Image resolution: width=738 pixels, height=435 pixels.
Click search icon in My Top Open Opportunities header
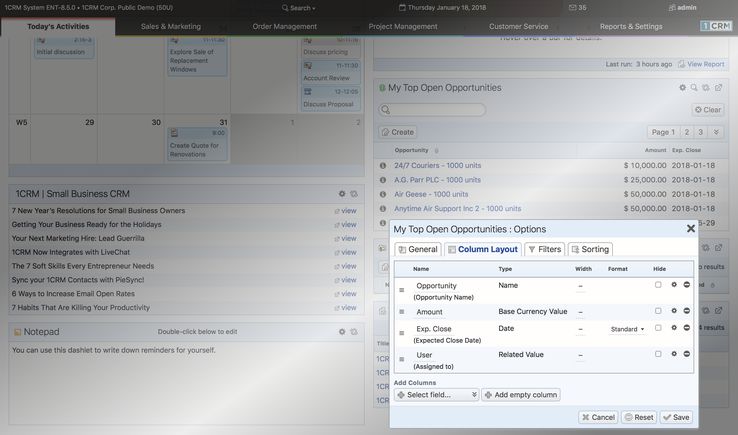694,88
